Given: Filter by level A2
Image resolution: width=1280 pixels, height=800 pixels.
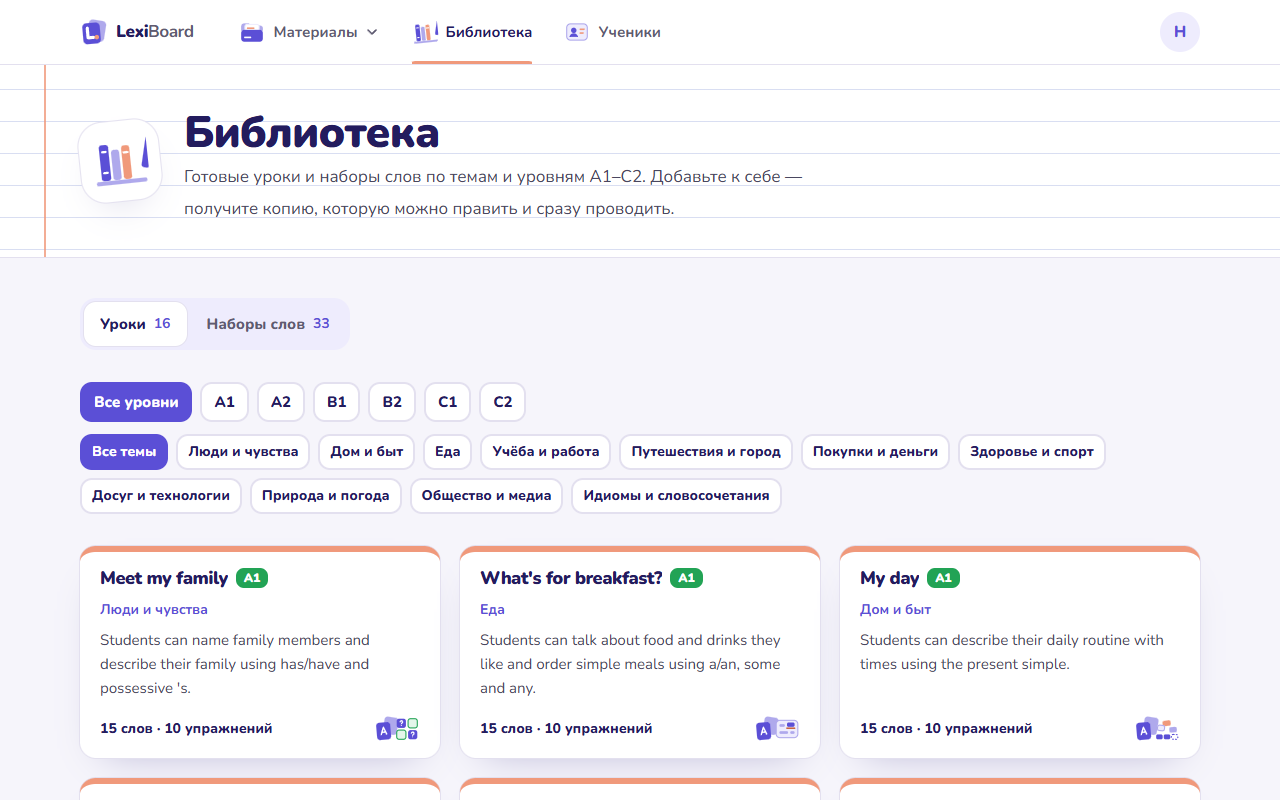Looking at the screenshot, I should (281, 402).
